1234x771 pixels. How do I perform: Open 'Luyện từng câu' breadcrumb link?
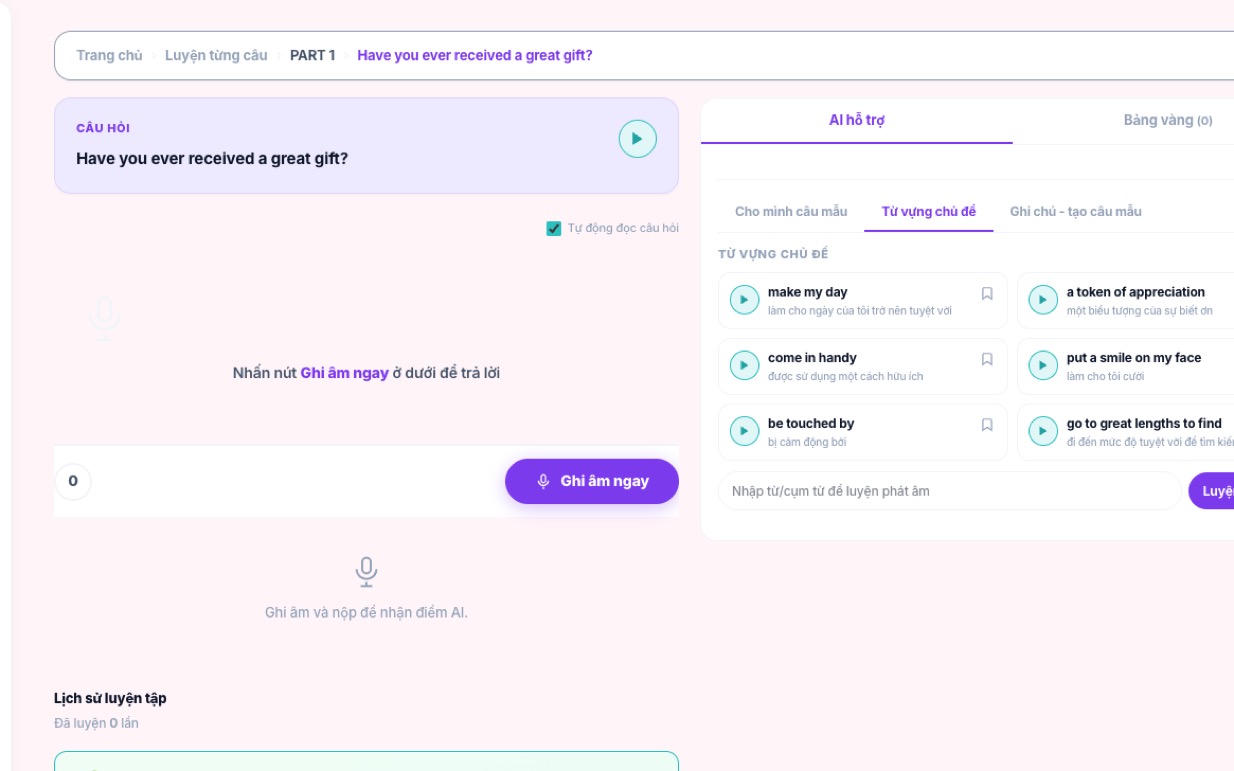pyautogui.click(x=216, y=55)
